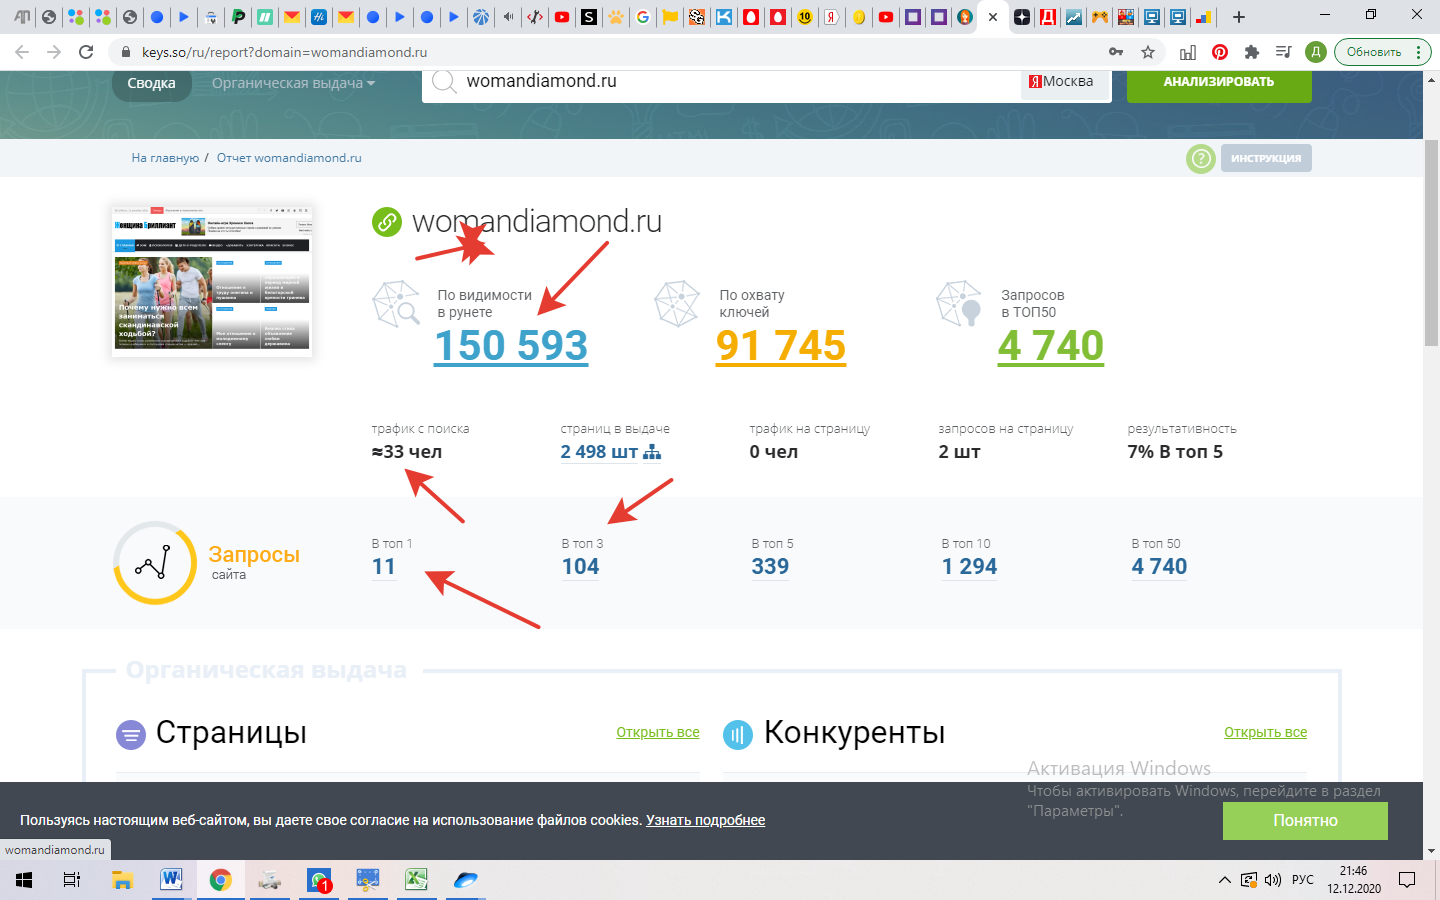Open the 91 745 key coverage link
The image size is (1440, 900).
click(x=781, y=346)
